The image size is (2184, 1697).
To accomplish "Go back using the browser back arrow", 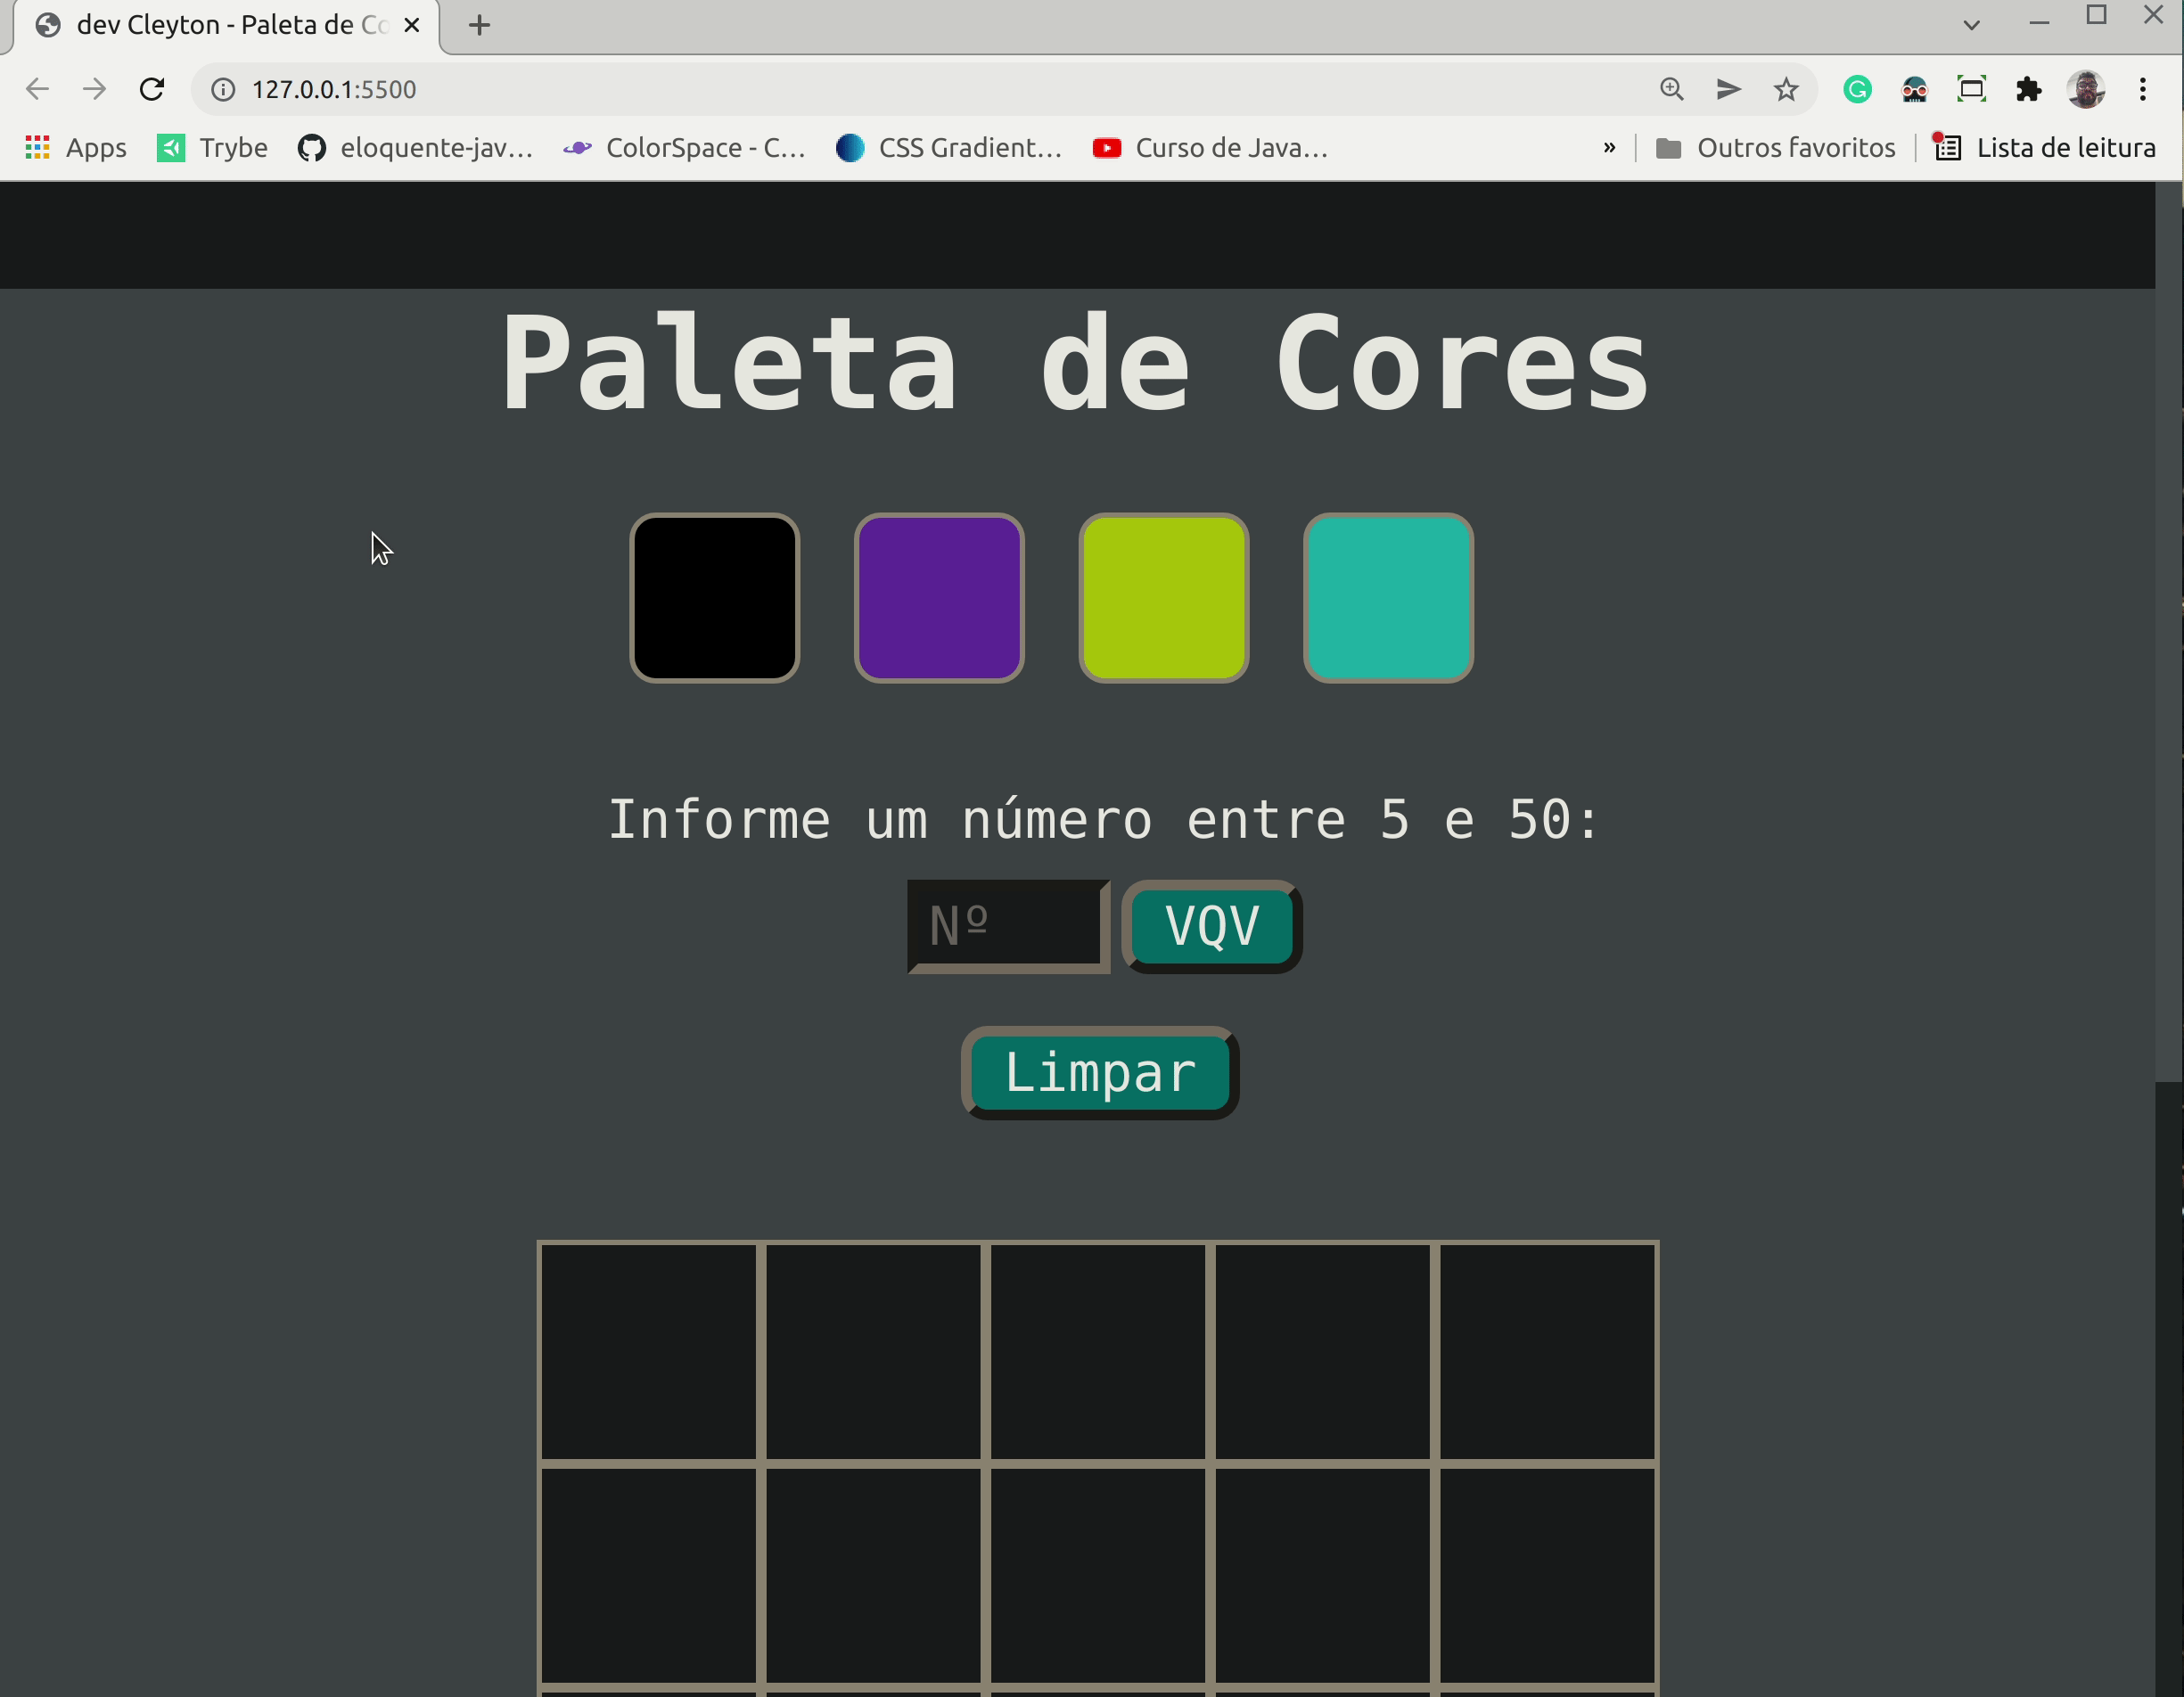I will click(x=37, y=89).
